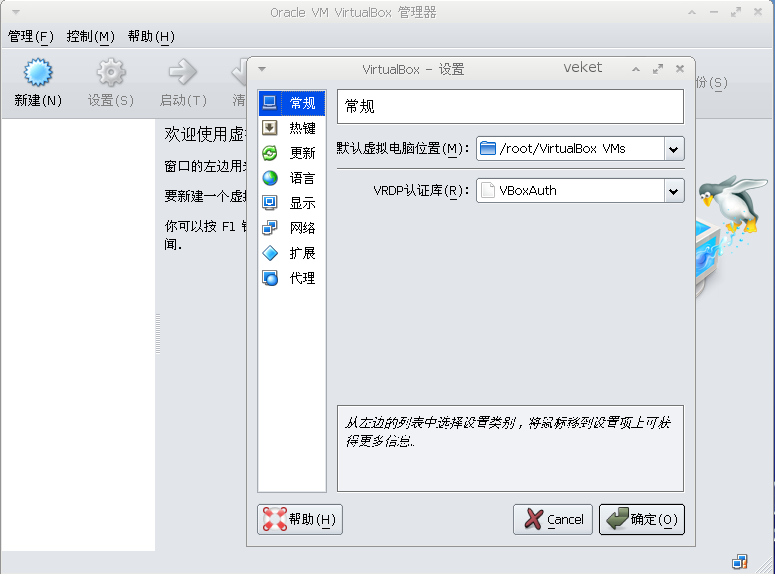Click the /root/VirtualBox VMs path field
Viewport: 775px width, 574px height.
tap(571, 149)
